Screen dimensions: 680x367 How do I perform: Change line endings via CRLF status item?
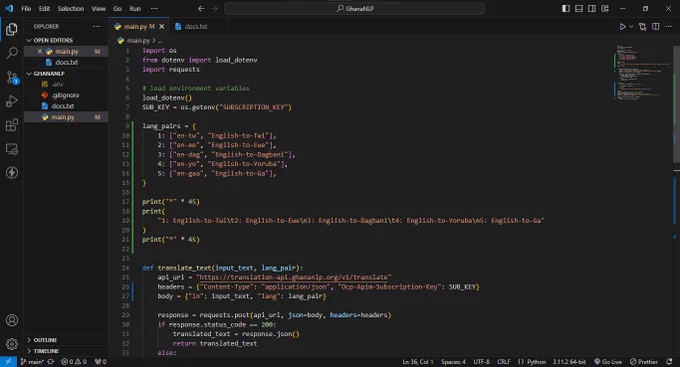click(503, 361)
